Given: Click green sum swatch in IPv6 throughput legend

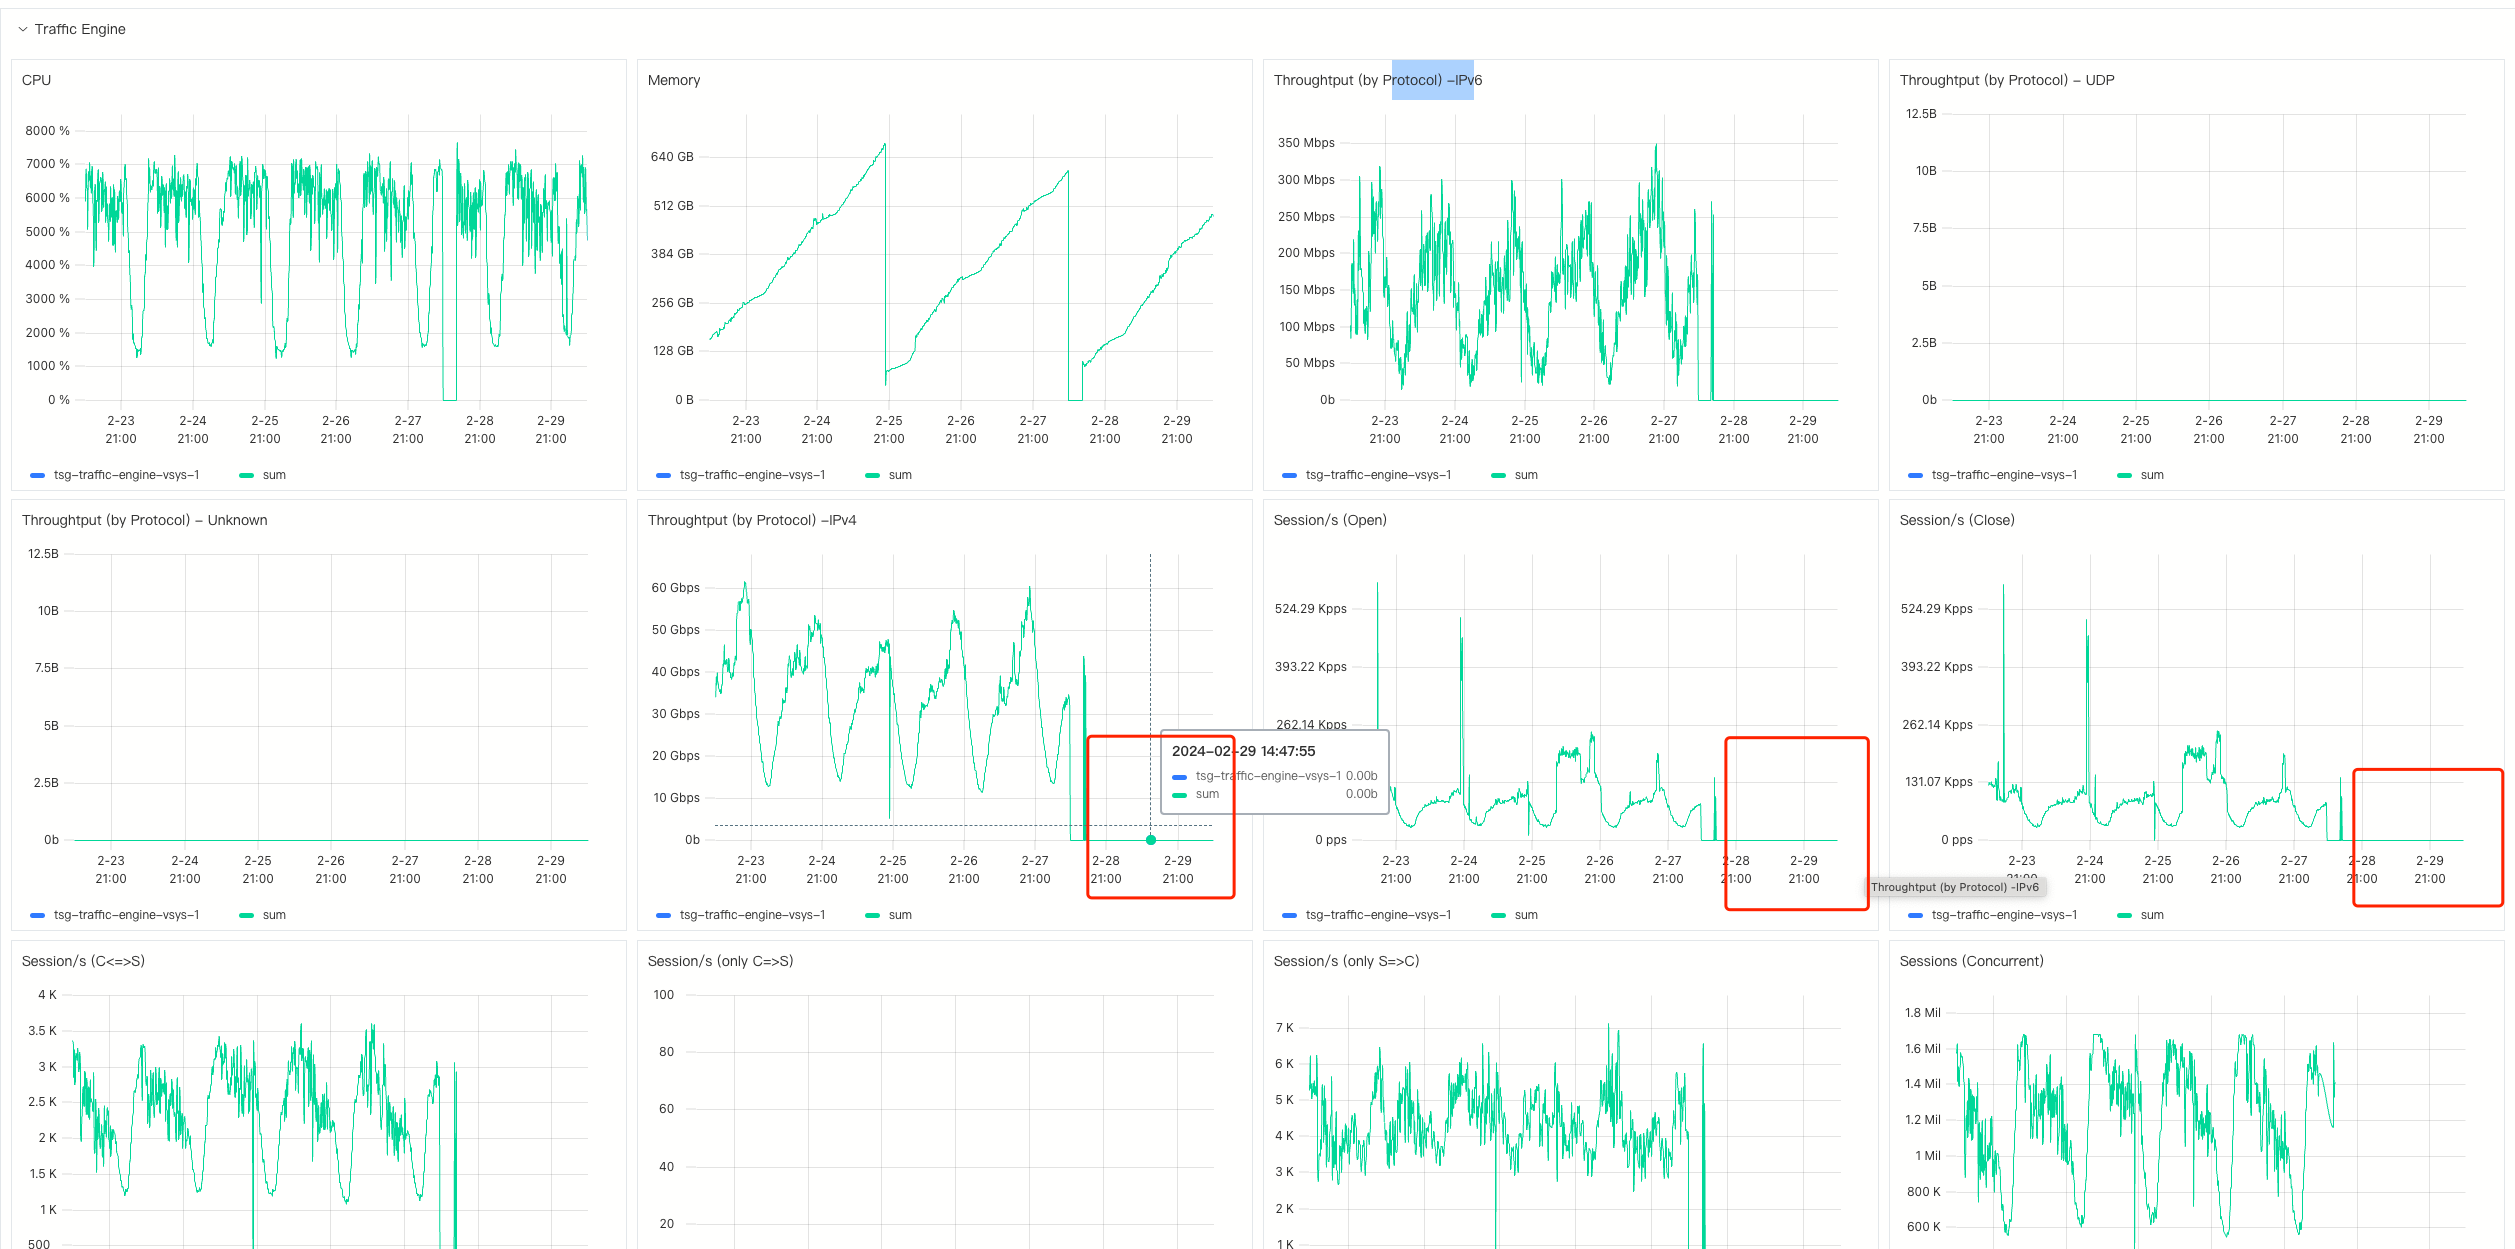Looking at the screenshot, I should pyautogui.click(x=1498, y=475).
